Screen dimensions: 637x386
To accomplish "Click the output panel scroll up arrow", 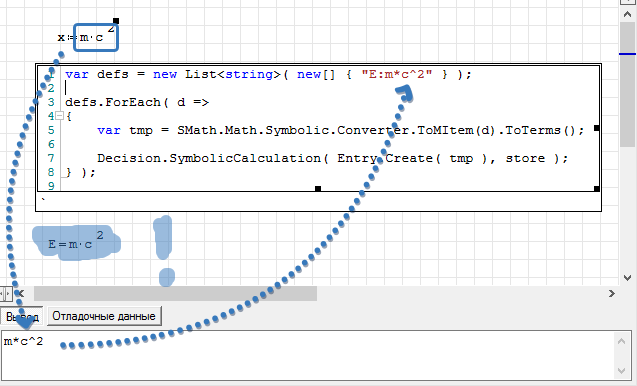I will 621,341.
